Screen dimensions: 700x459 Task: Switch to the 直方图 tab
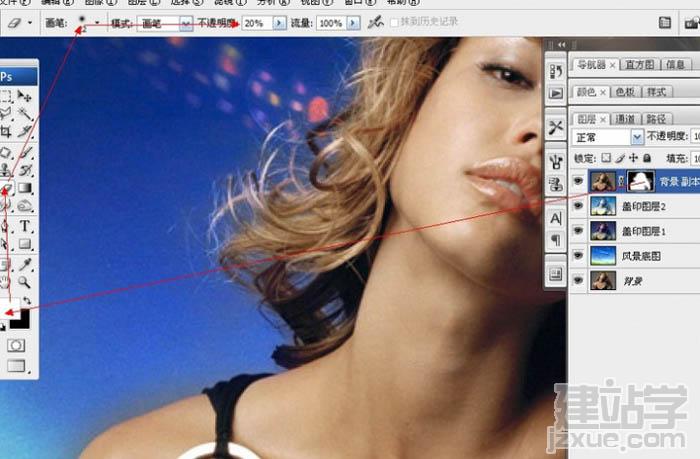pyautogui.click(x=639, y=65)
